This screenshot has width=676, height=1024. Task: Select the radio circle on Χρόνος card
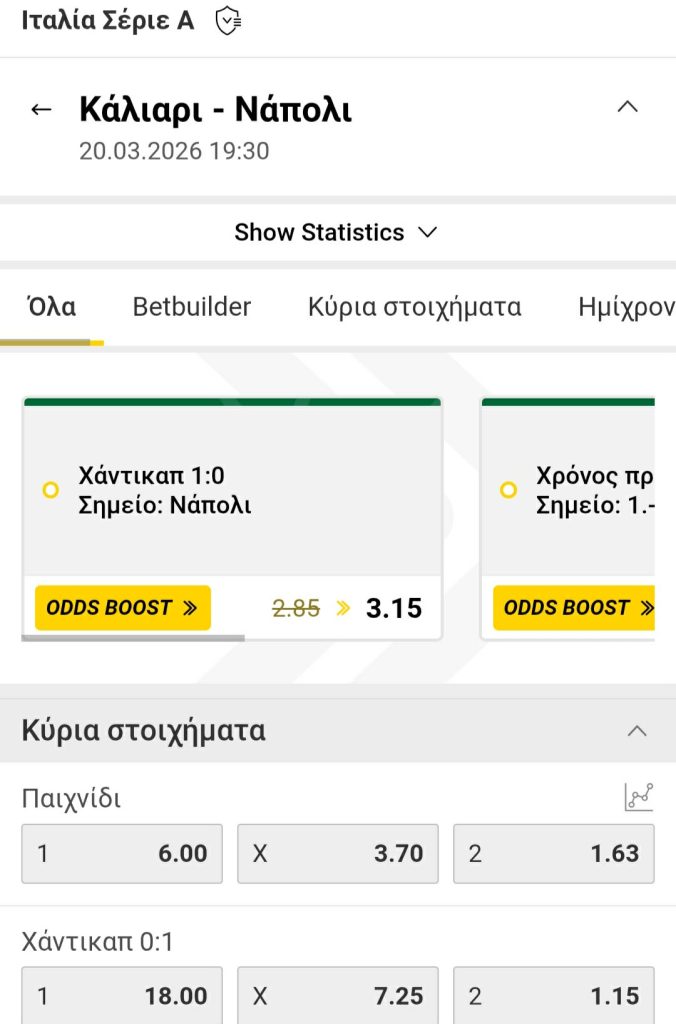click(x=508, y=490)
